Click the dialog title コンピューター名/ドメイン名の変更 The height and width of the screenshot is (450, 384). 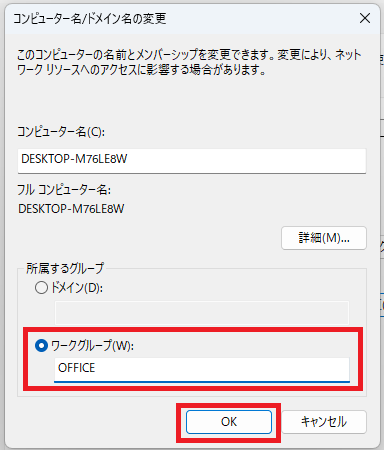point(90,18)
